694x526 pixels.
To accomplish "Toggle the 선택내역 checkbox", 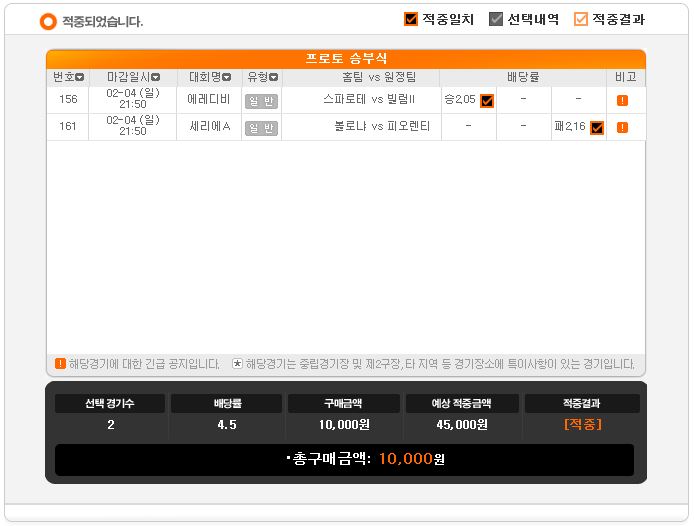I will (x=496, y=19).
